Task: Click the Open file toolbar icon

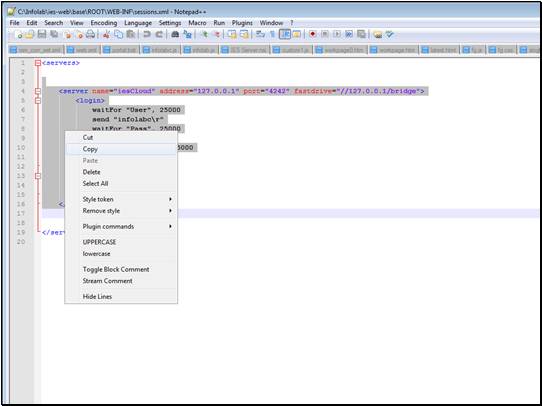Action: pos(30,35)
